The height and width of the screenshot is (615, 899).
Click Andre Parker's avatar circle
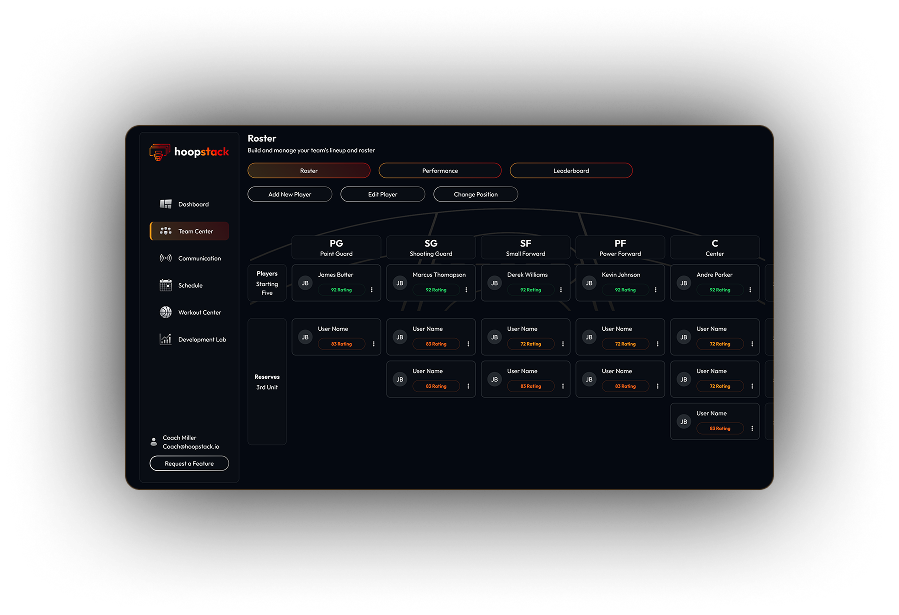click(x=683, y=283)
